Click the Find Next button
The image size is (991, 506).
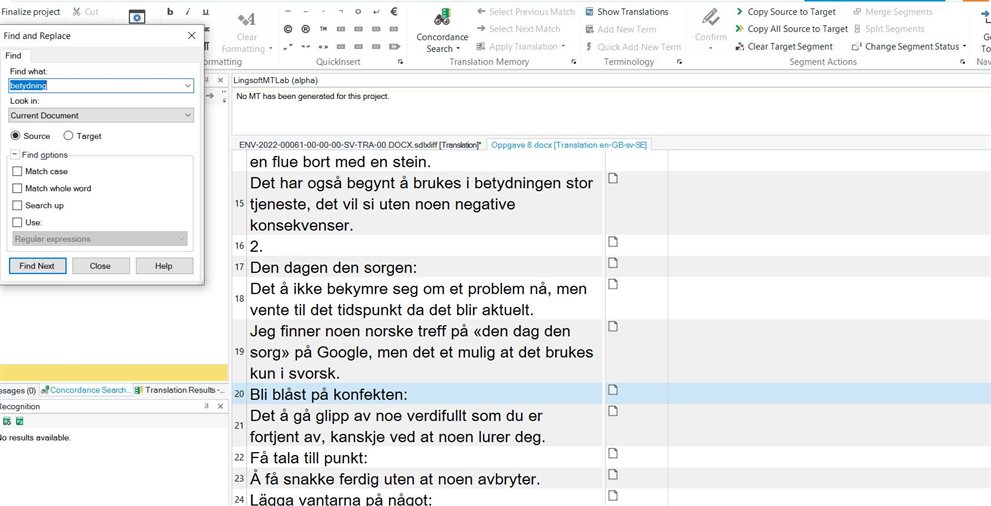pyautogui.click(x=37, y=266)
